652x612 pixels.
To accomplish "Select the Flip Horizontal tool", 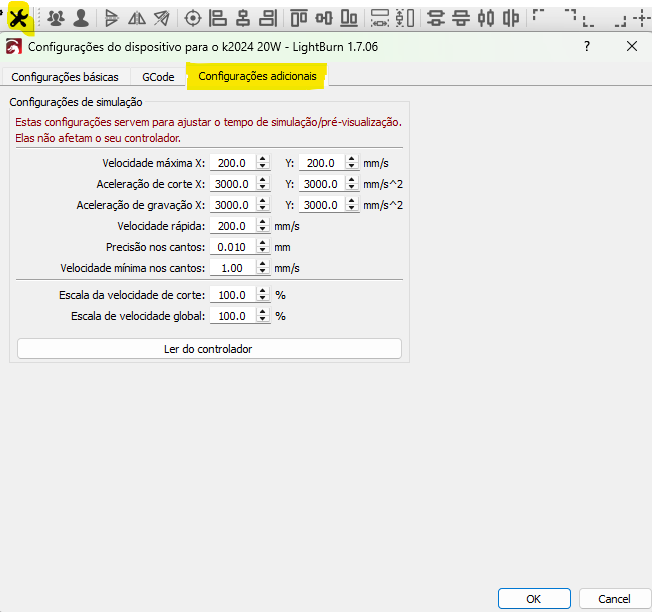I will [x=110, y=17].
